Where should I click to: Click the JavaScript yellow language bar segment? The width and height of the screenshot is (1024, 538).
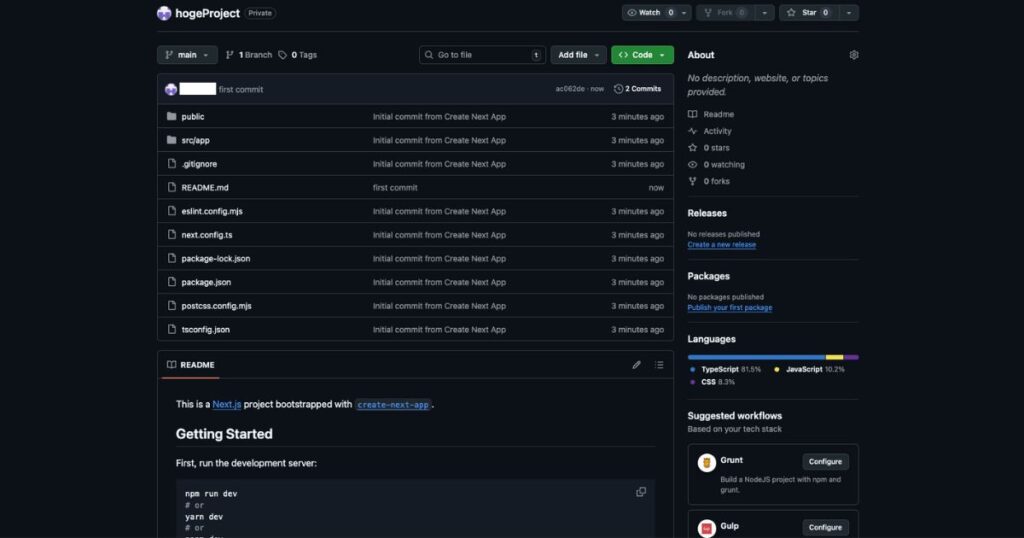point(835,357)
